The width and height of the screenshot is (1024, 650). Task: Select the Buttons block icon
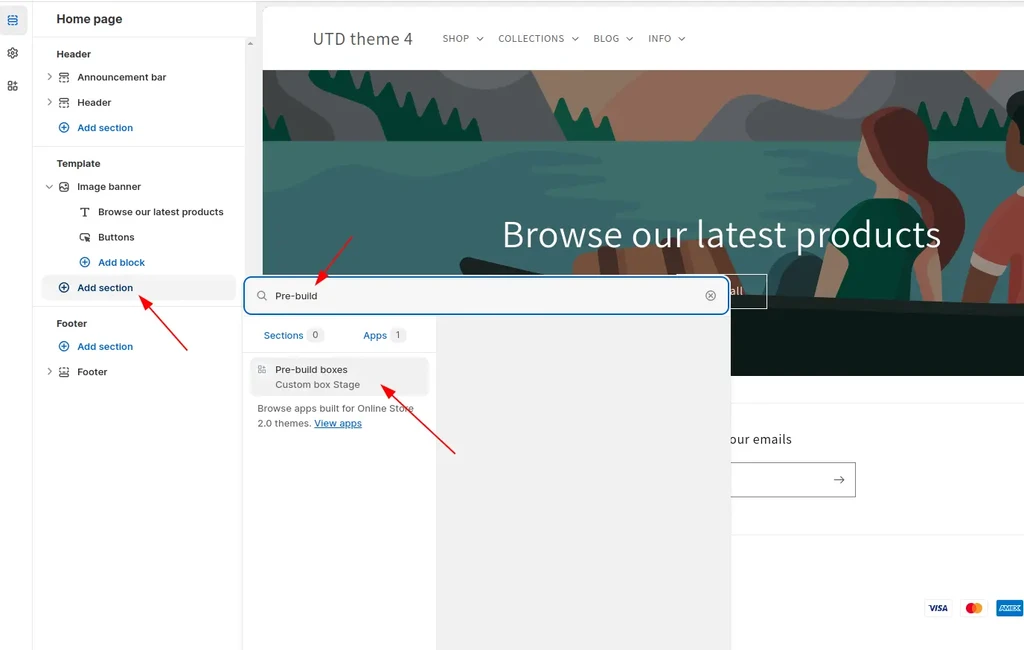click(85, 237)
